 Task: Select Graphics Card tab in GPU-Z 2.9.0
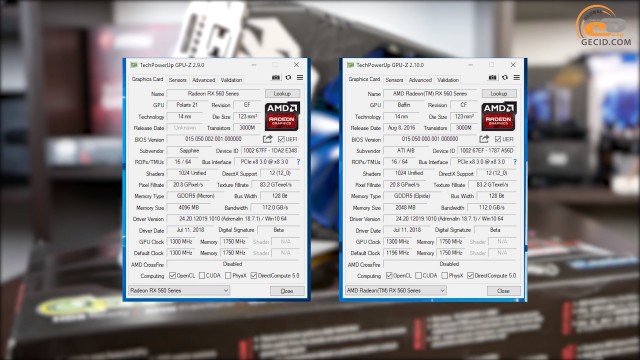coord(147,79)
